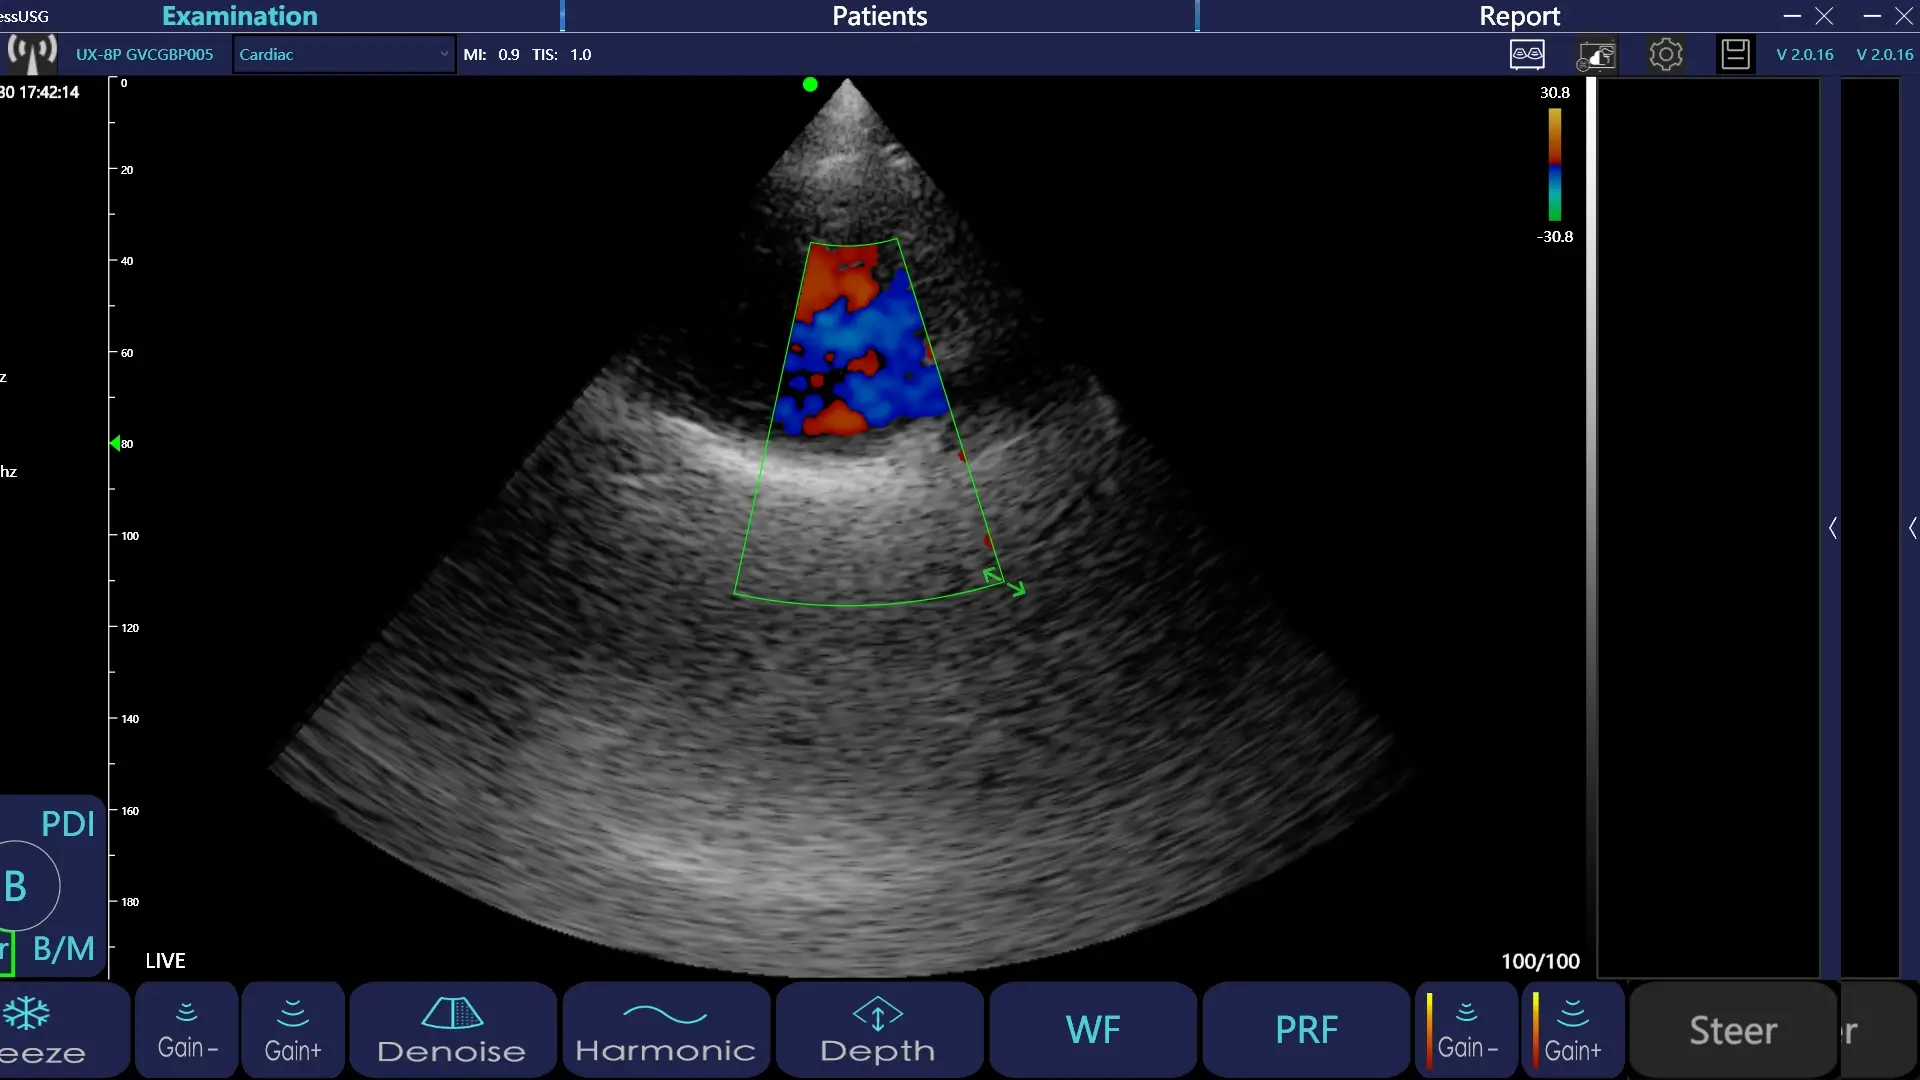The height and width of the screenshot is (1080, 1920).
Task: Click the Harmonic wave button
Action: (x=666, y=1030)
